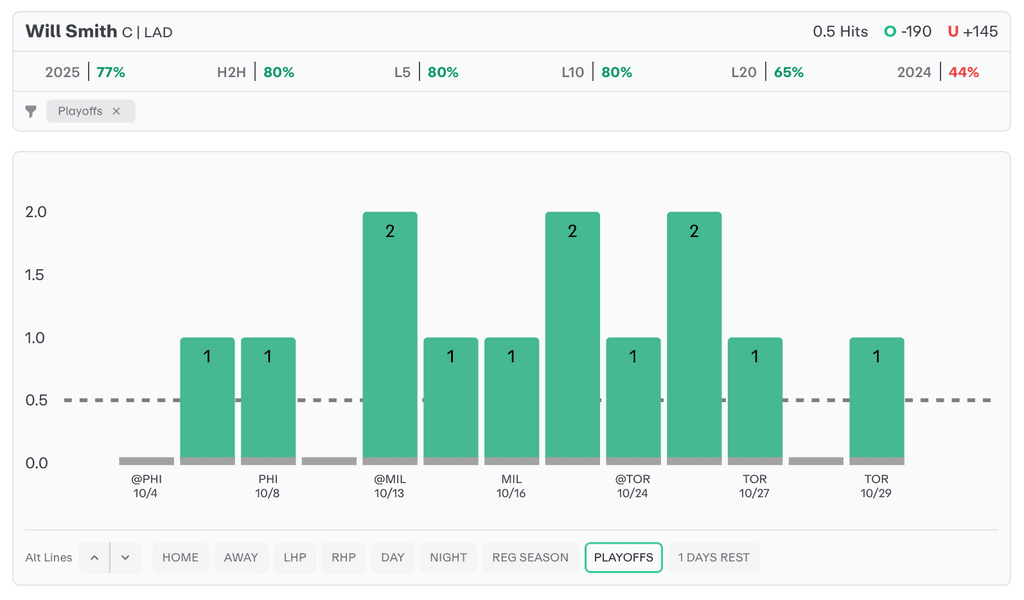Select the Over -190 odds

pyautogui.click(x=908, y=31)
